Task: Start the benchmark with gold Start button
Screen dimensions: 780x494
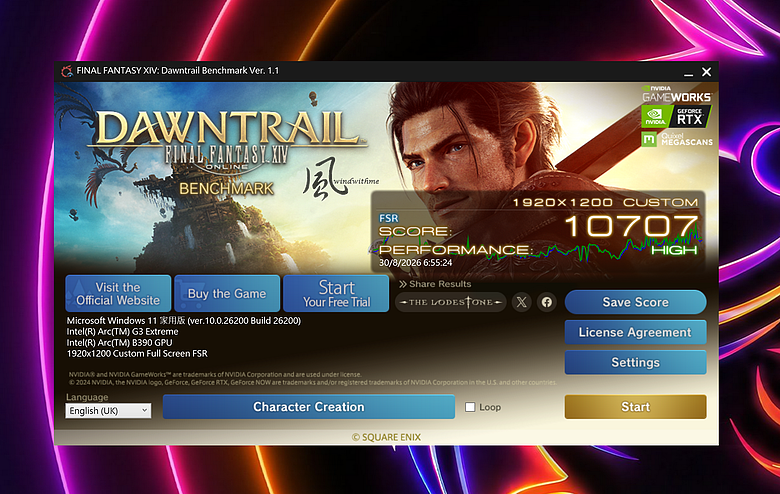Action: (x=635, y=407)
